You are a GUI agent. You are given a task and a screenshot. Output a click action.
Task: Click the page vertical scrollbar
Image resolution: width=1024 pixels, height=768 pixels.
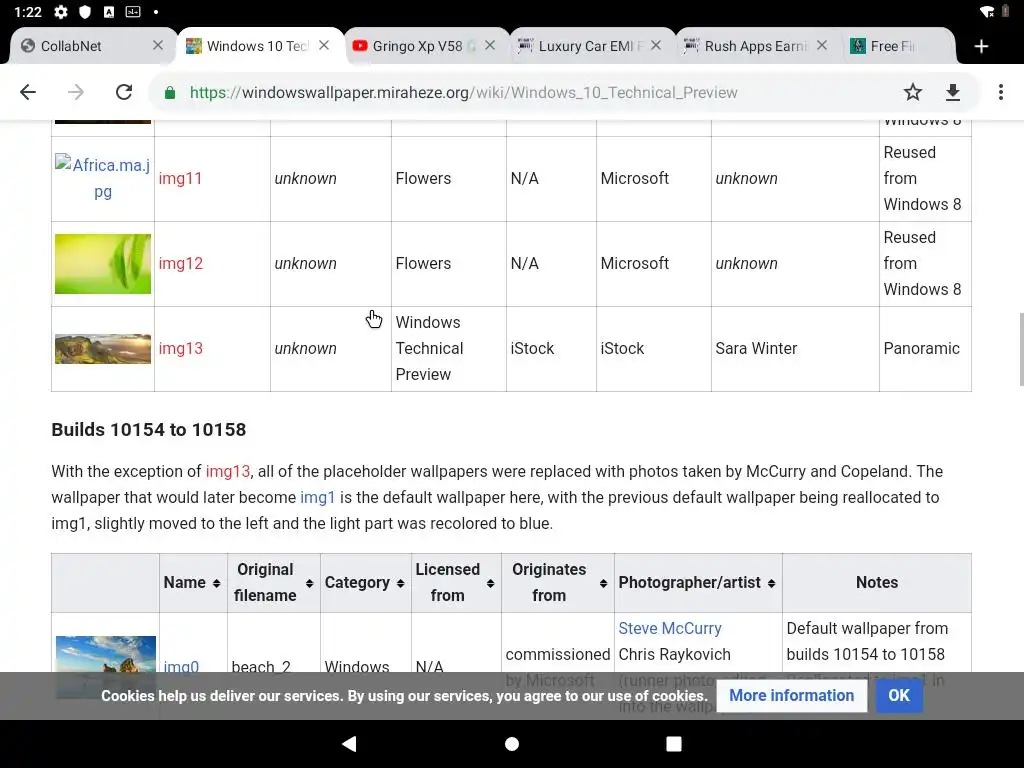[x=1021, y=349]
